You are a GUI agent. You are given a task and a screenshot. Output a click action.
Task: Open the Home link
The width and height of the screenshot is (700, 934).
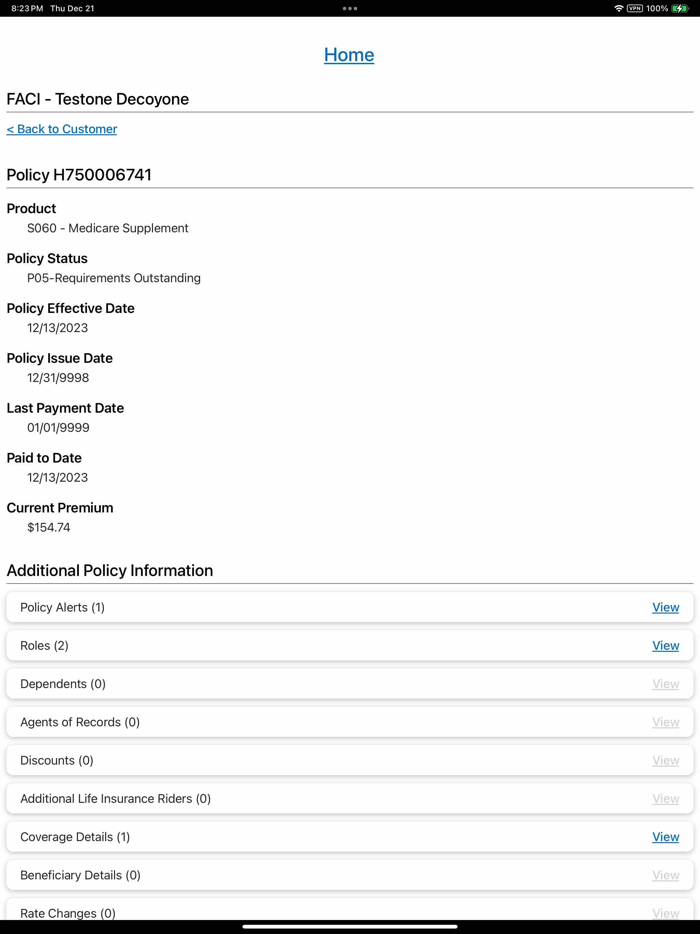349,55
